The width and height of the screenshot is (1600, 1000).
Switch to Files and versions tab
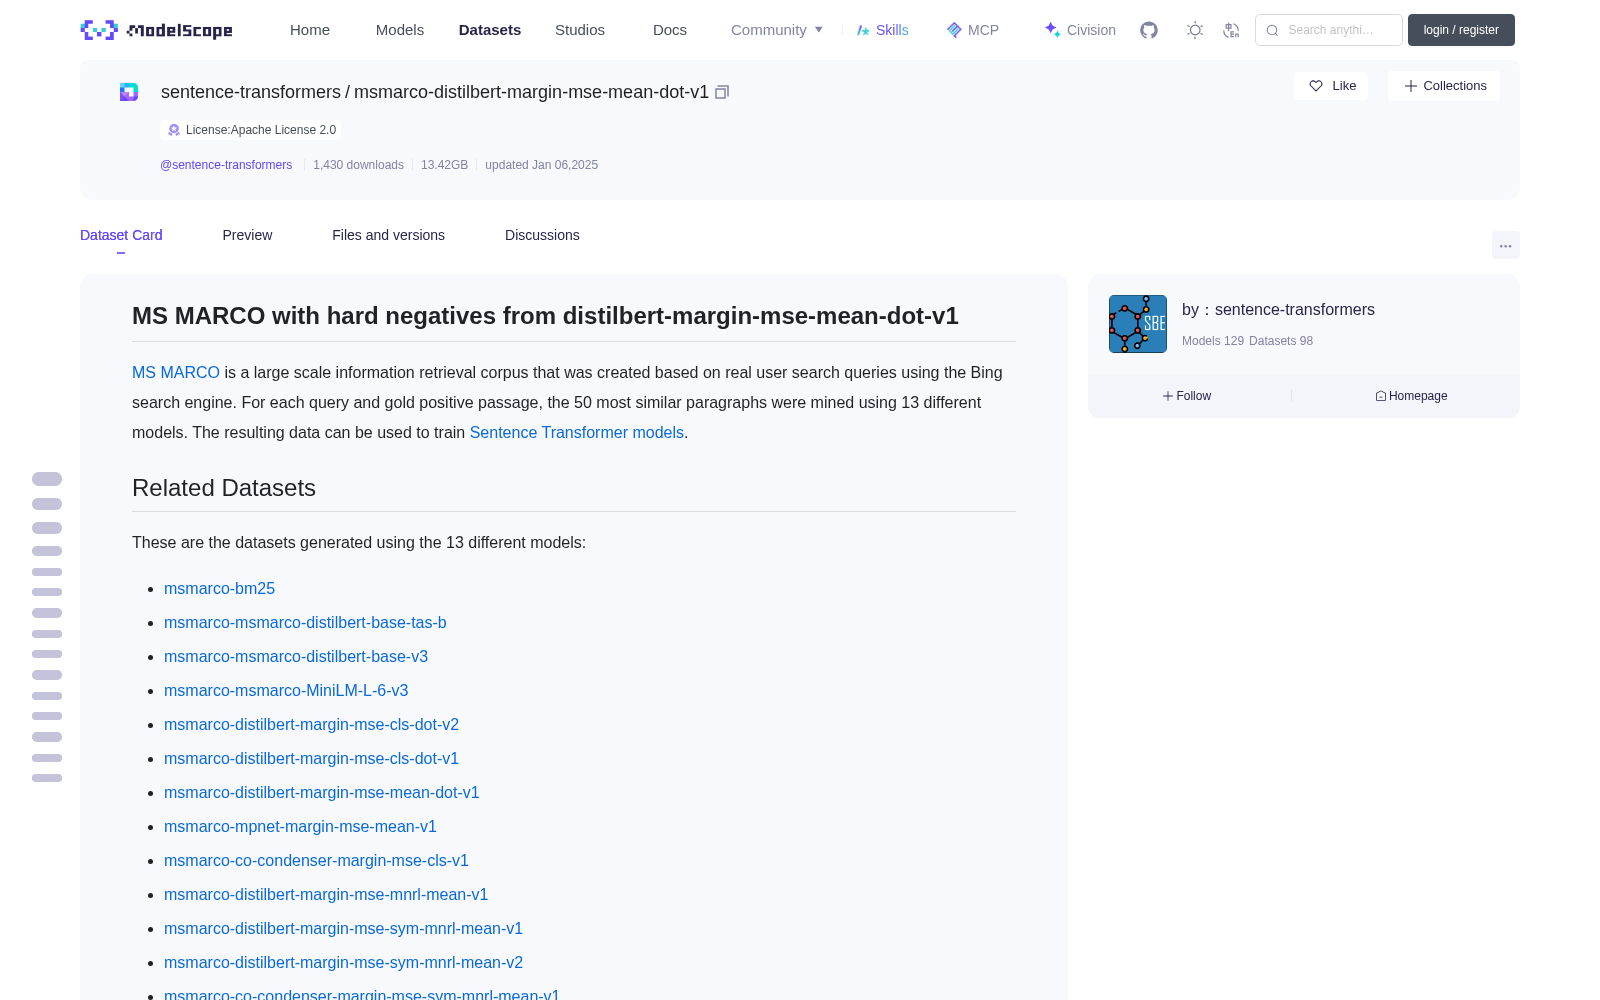[388, 235]
